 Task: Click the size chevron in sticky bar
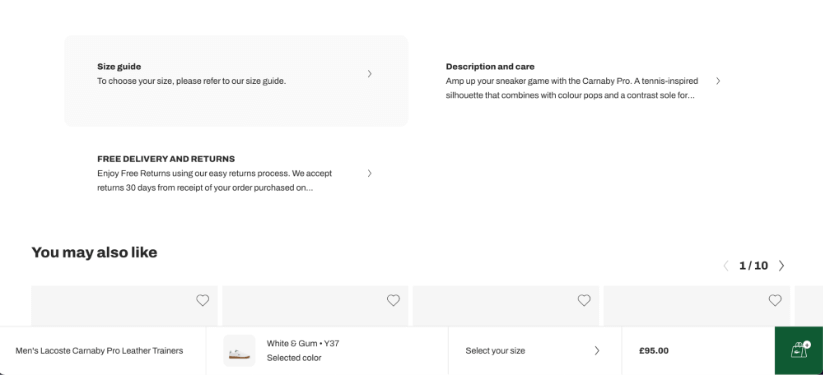[x=597, y=351]
